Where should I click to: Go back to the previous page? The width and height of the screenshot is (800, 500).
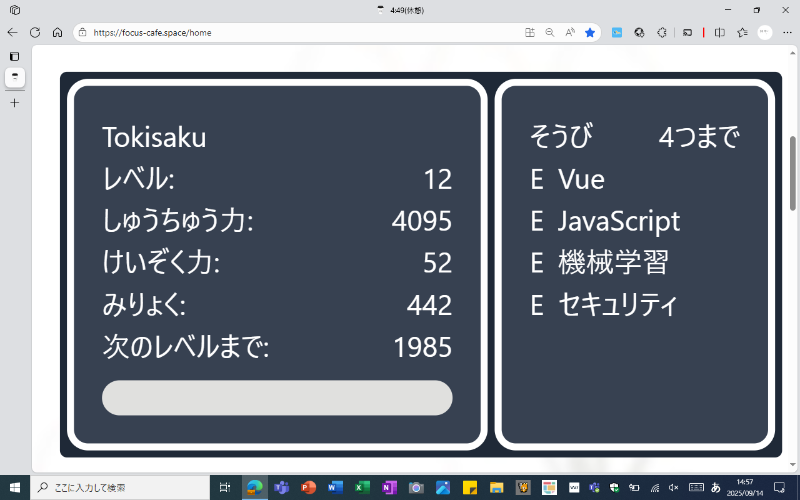coord(12,33)
